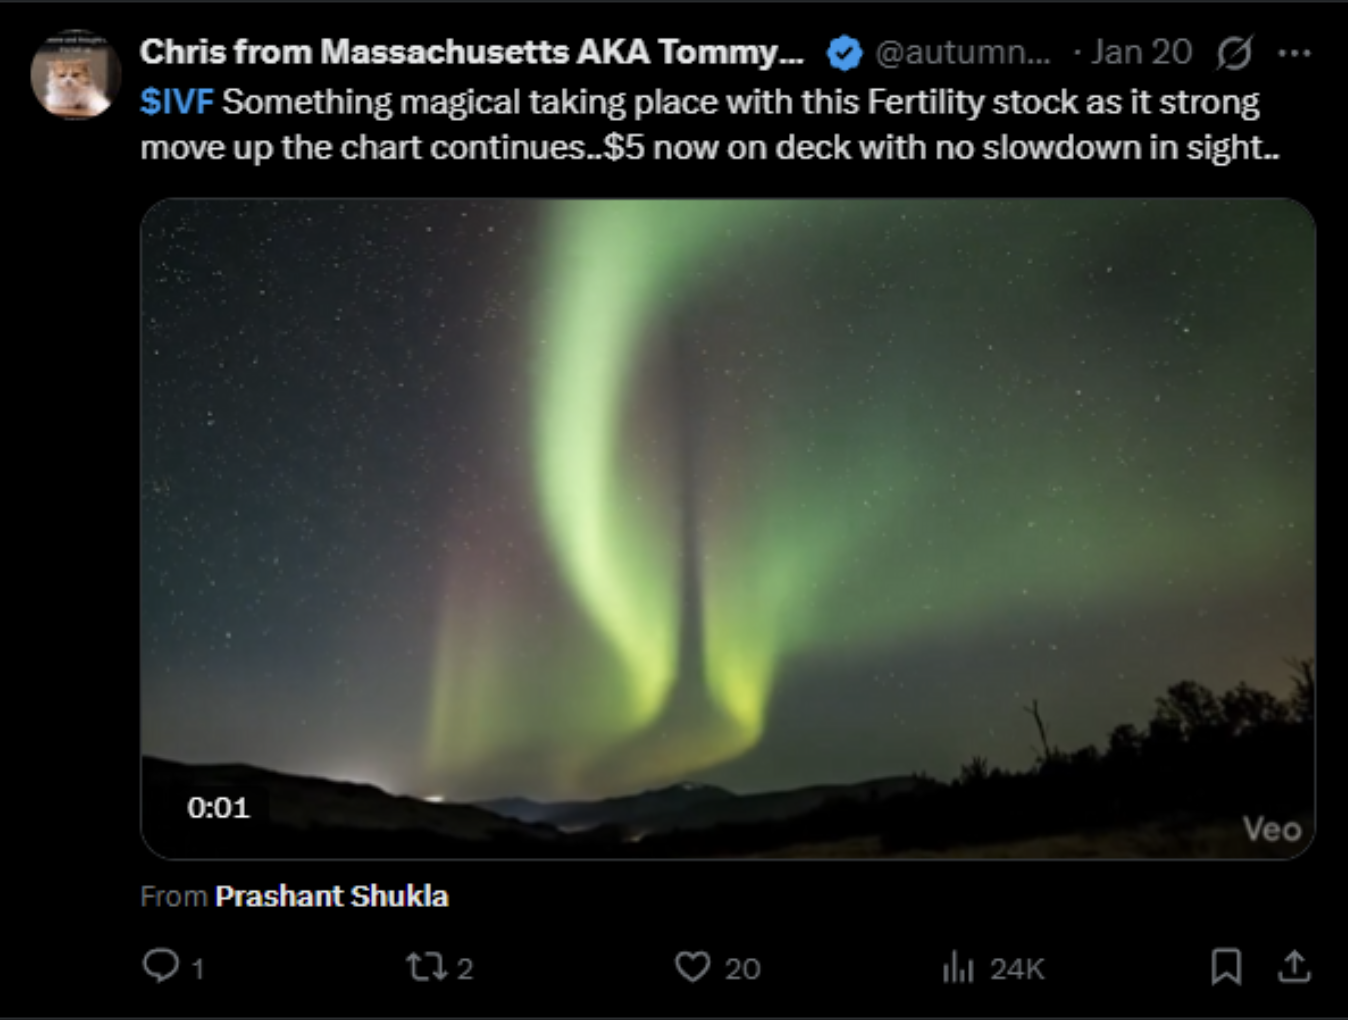1348x1020 pixels.
Task: Open the Jan 20 timestamp link
Action: pyautogui.click(x=1141, y=53)
